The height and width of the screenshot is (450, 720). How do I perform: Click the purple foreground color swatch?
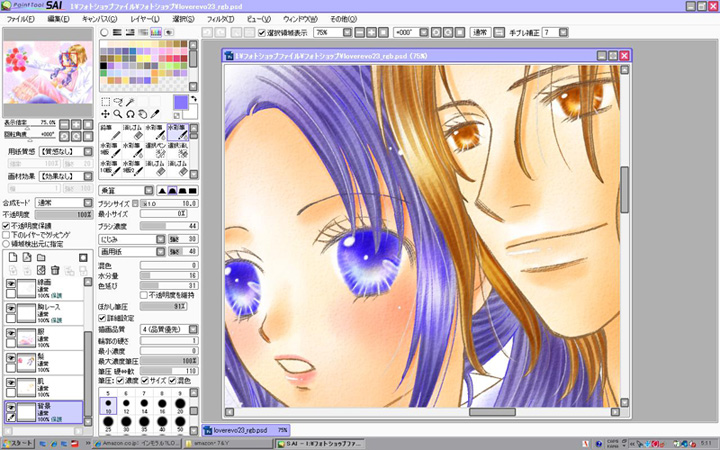click(x=181, y=103)
